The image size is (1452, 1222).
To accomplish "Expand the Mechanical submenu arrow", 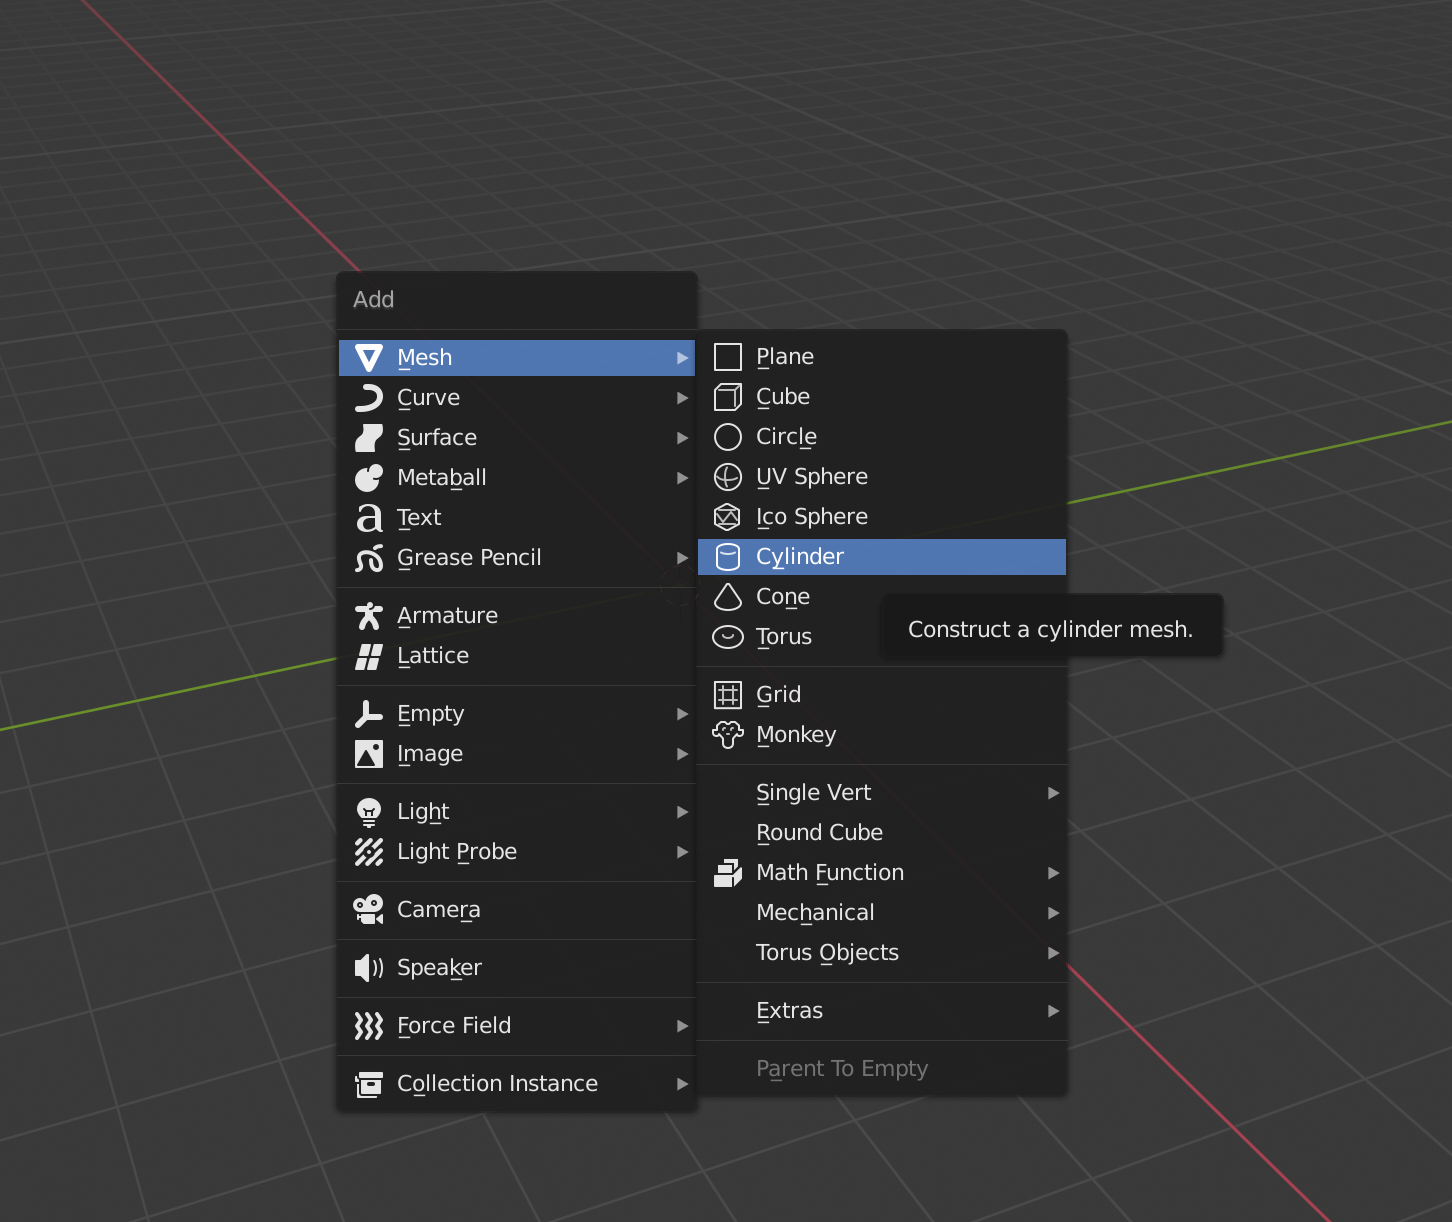I will click(x=1053, y=913).
